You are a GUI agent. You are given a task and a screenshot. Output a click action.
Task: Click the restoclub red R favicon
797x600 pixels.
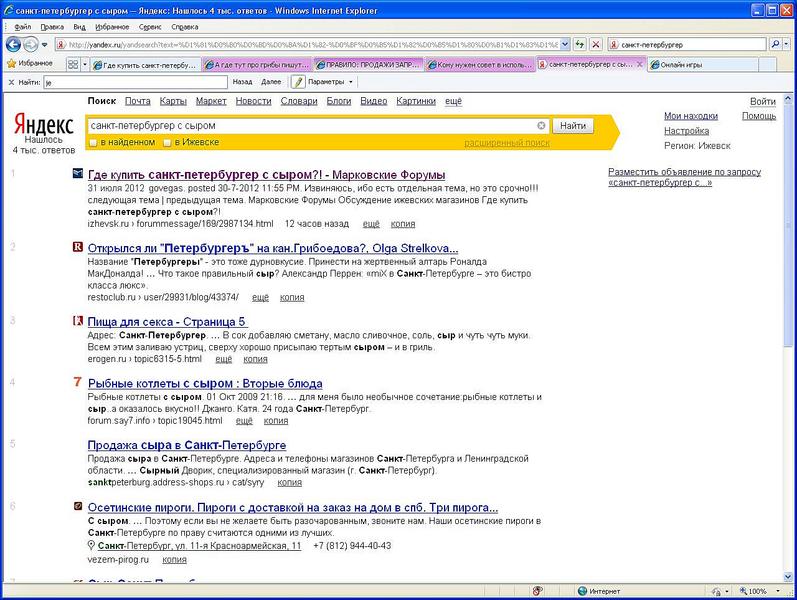[x=77, y=247]
